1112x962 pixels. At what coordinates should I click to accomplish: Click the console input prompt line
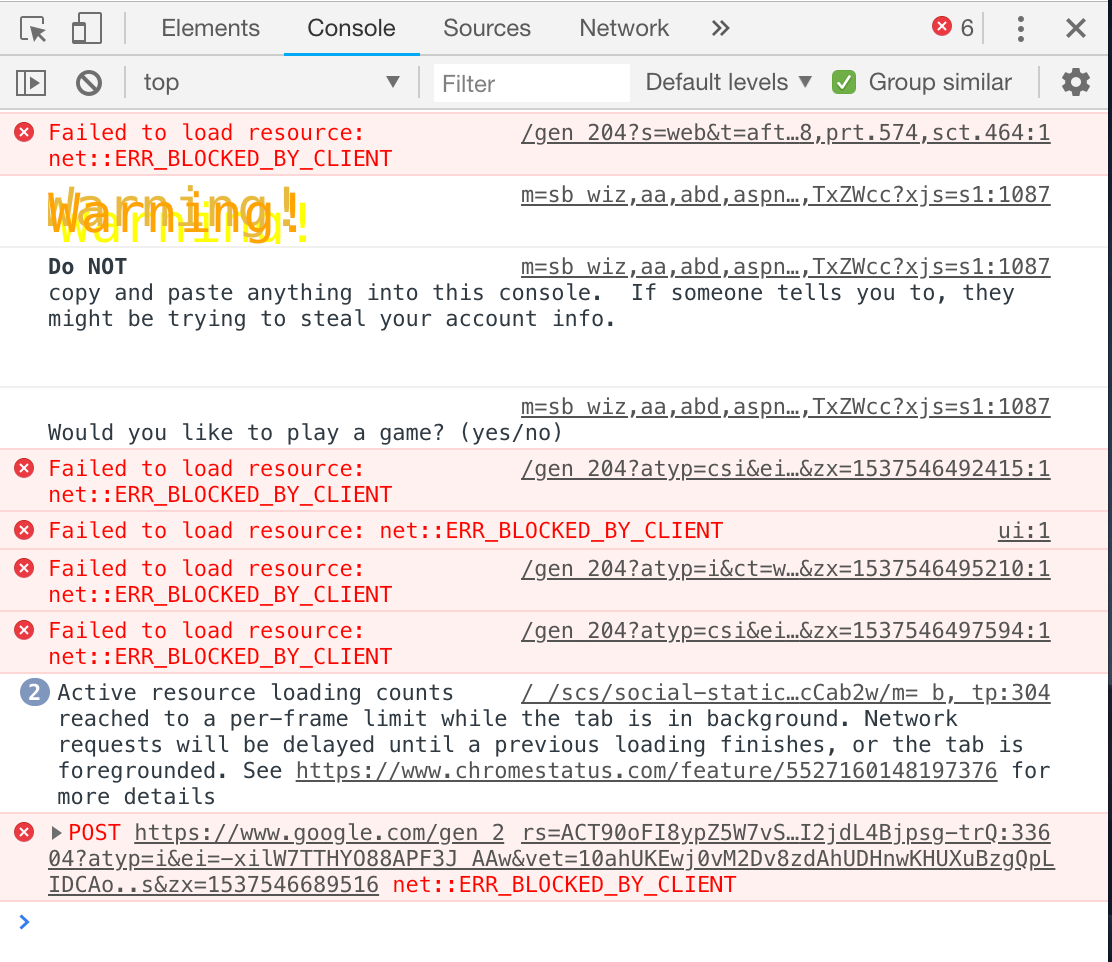click(556, 922)
